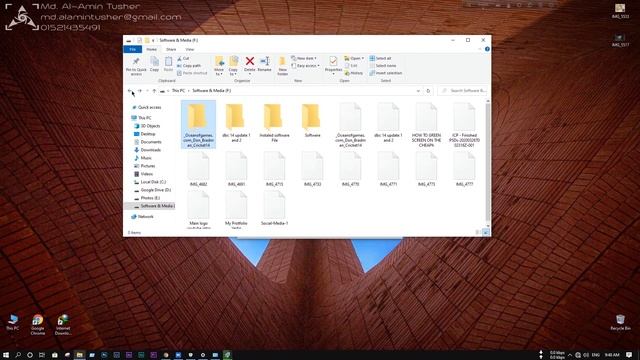
Task: Open Windows Start menu
Action: pyautogui.click(x=6, y=355)
